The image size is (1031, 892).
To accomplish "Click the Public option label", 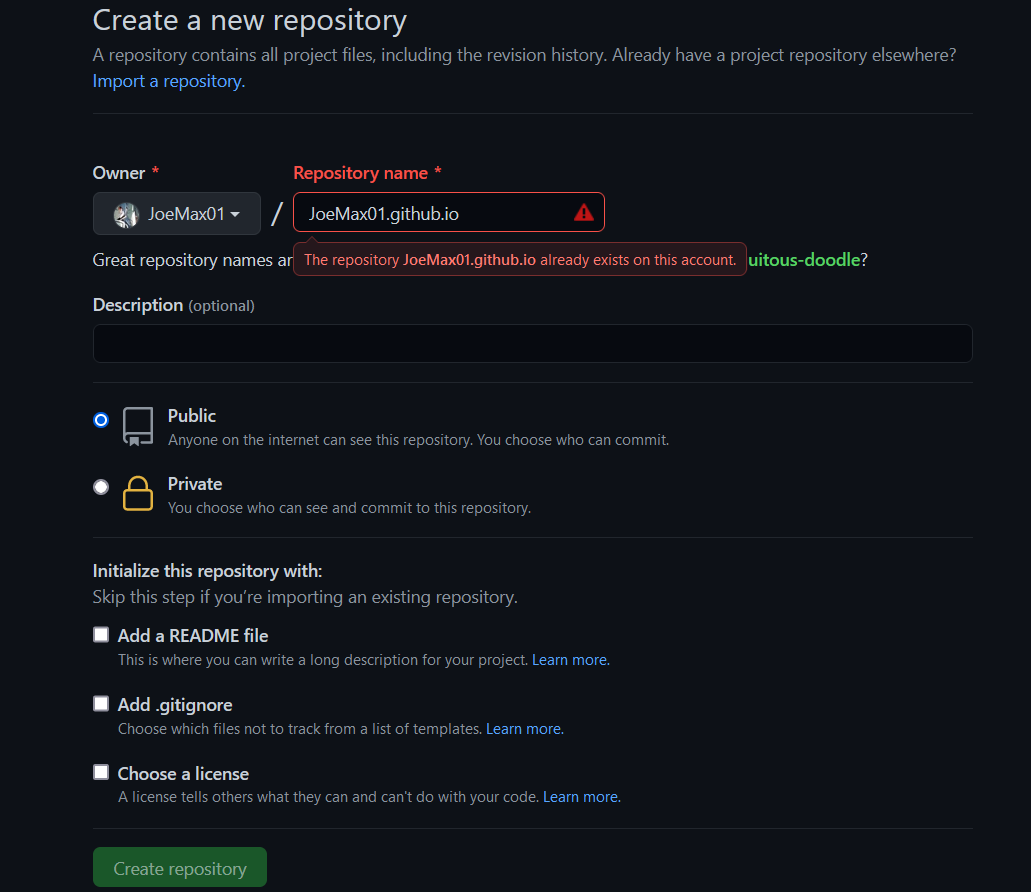I will pos(191,415).
